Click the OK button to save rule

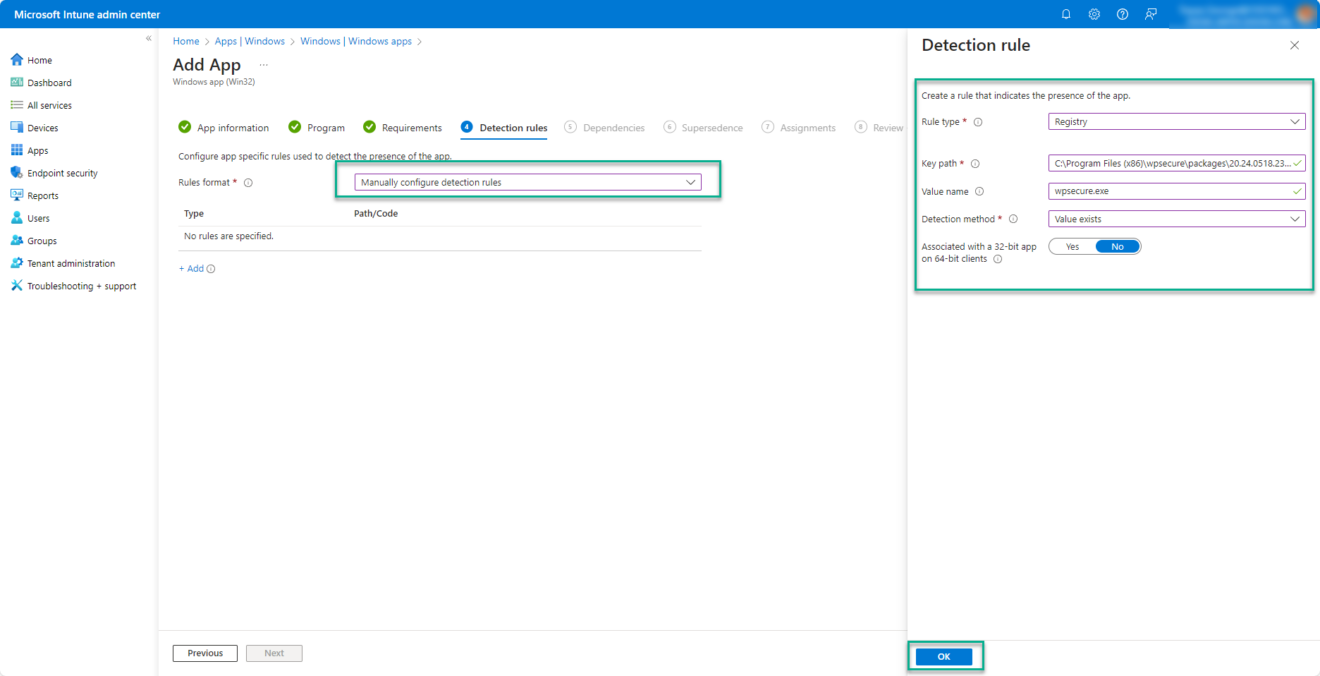(x=942, y=656)
